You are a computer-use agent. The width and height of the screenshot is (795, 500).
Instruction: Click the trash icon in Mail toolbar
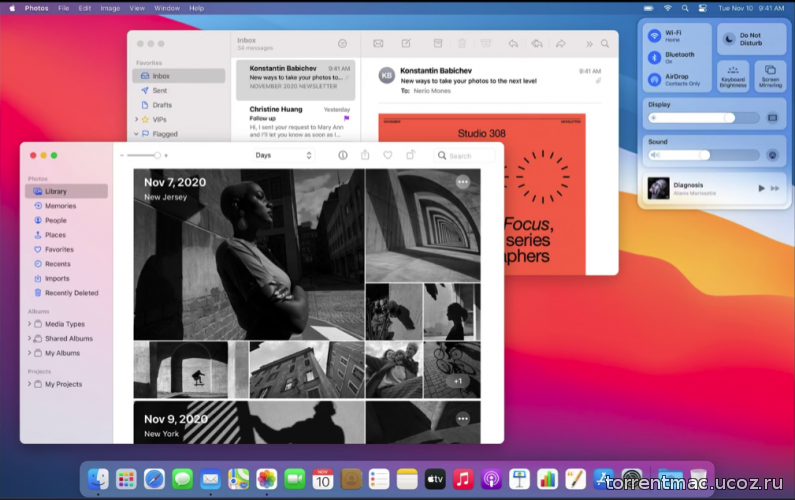tap(461, 44)
